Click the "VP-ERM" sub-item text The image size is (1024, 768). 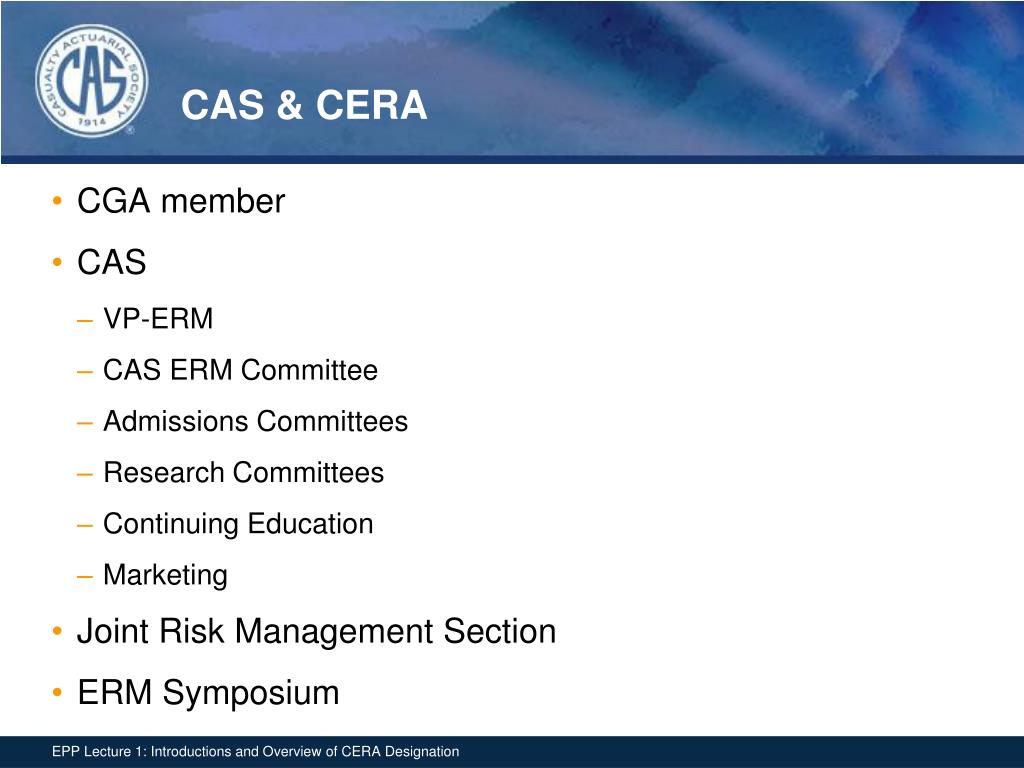click(x=158, y=319)
